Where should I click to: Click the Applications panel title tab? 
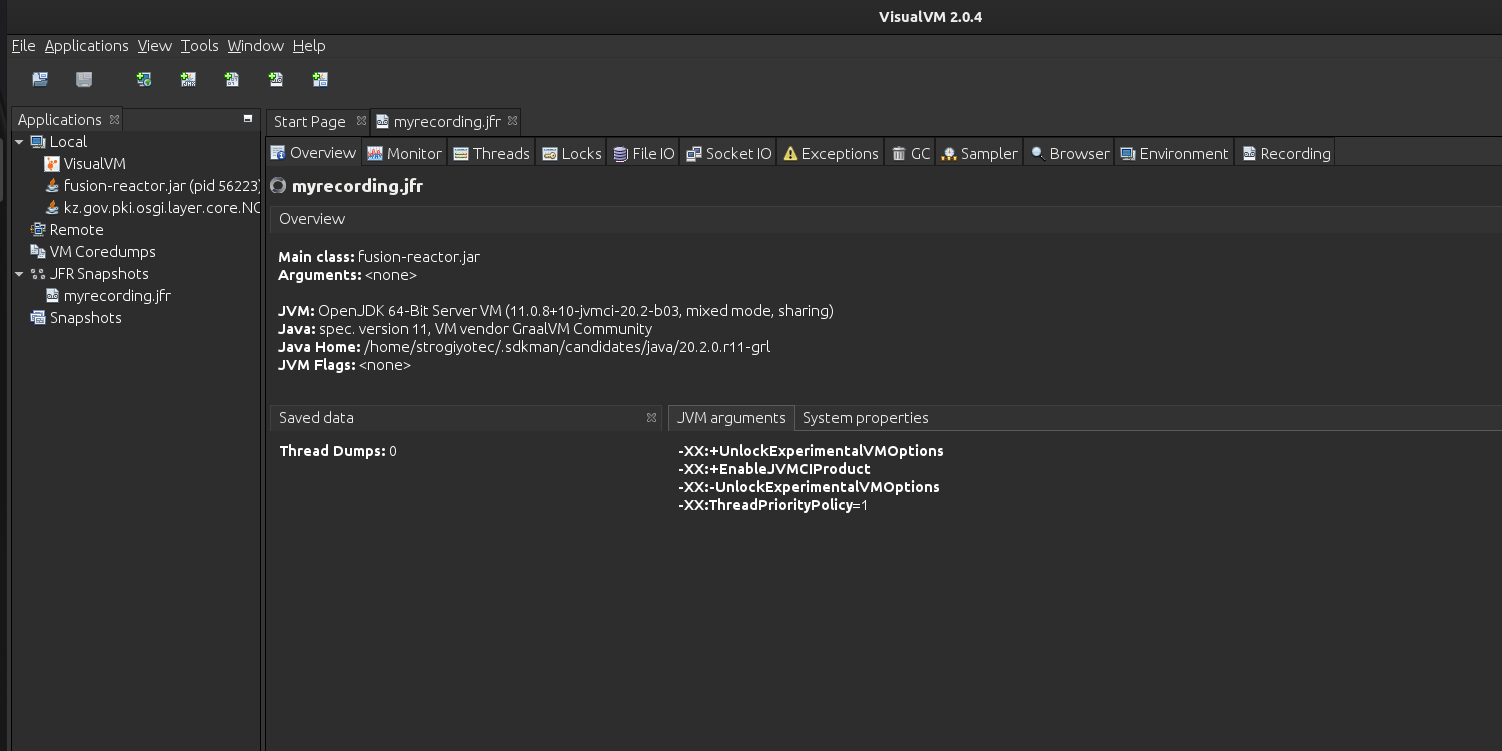(x=59, y=119)
